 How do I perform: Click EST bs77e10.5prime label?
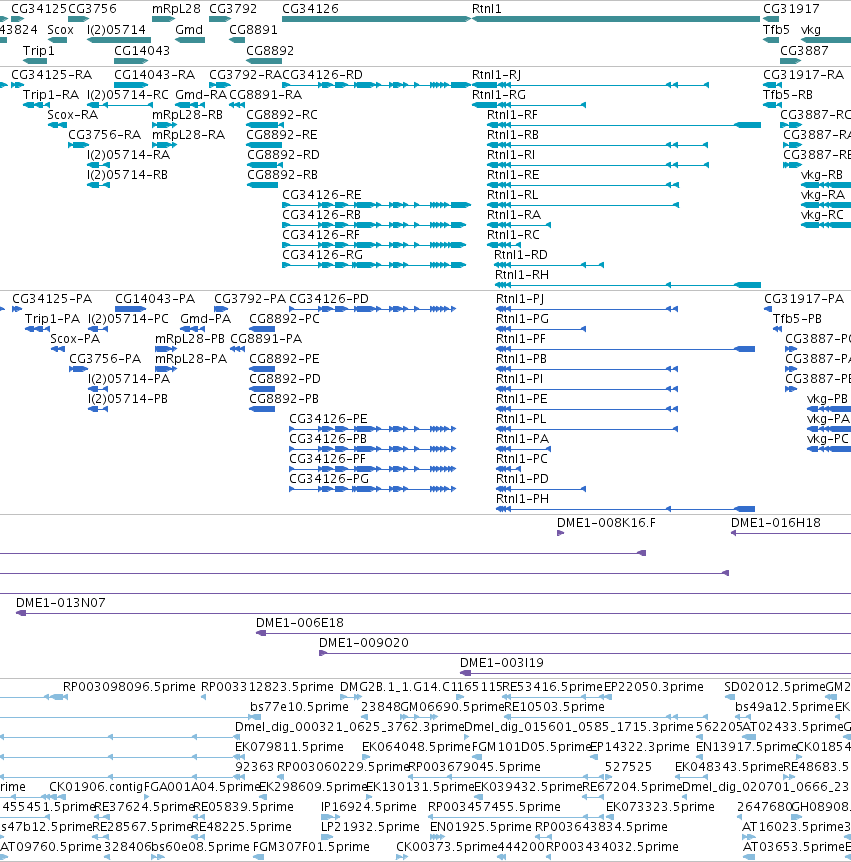pyautogui.click(x=300, y=707)
